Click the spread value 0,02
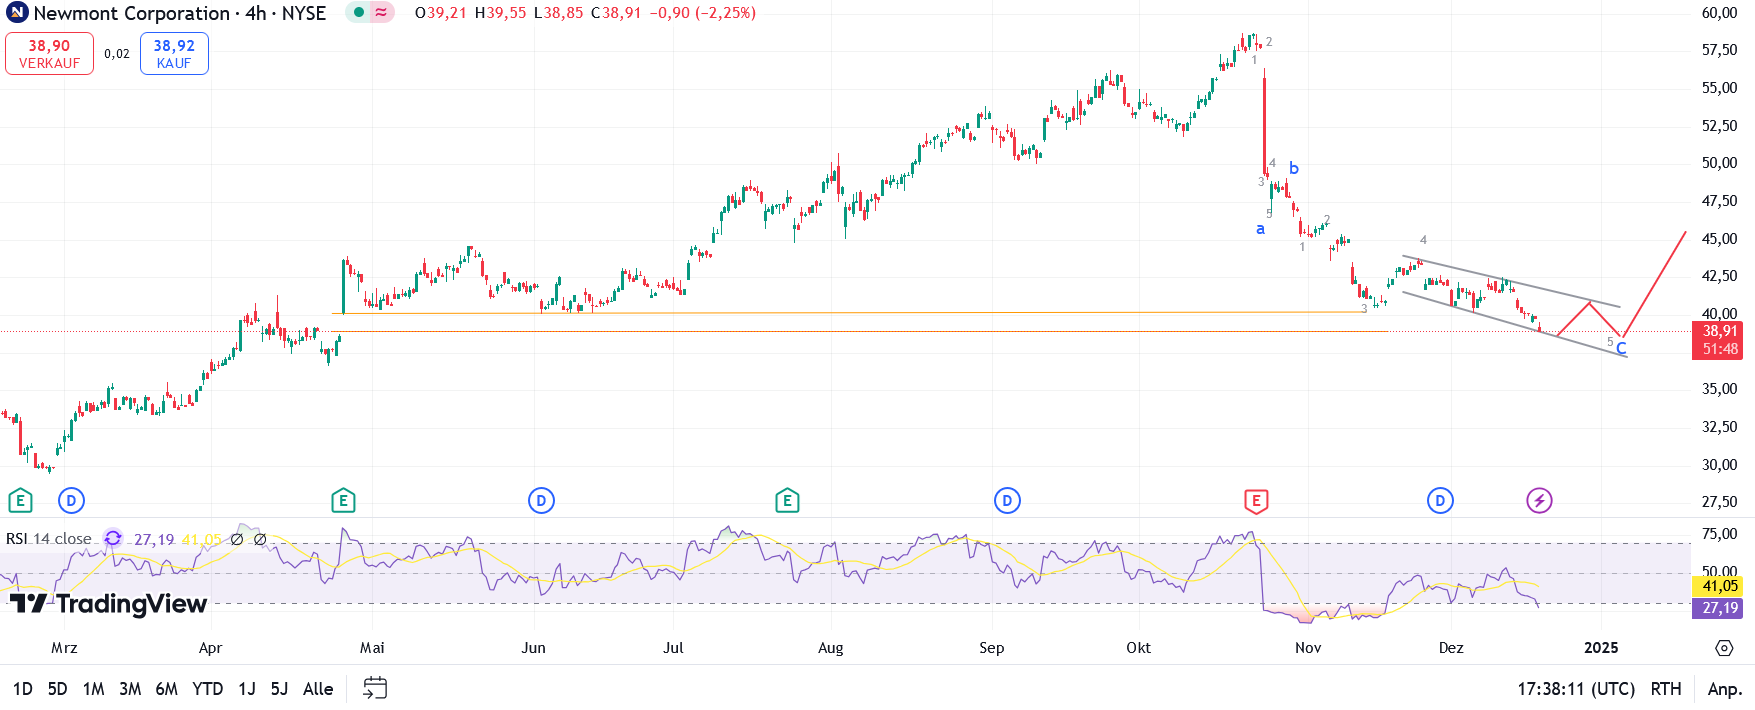The width and height of the screenshot is (1755, 710). [117, 54]
